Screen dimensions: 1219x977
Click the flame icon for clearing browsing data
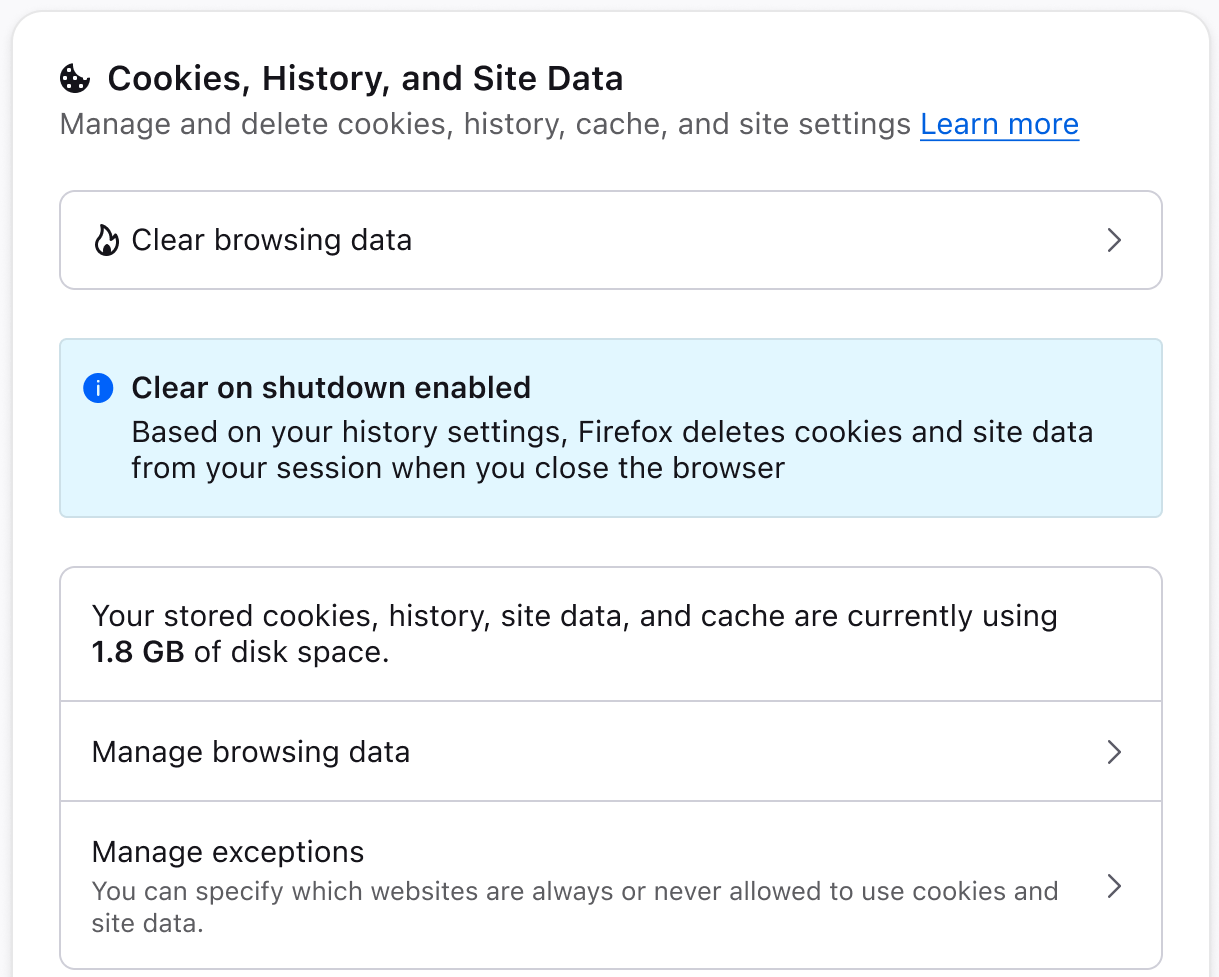pos(106,241)
